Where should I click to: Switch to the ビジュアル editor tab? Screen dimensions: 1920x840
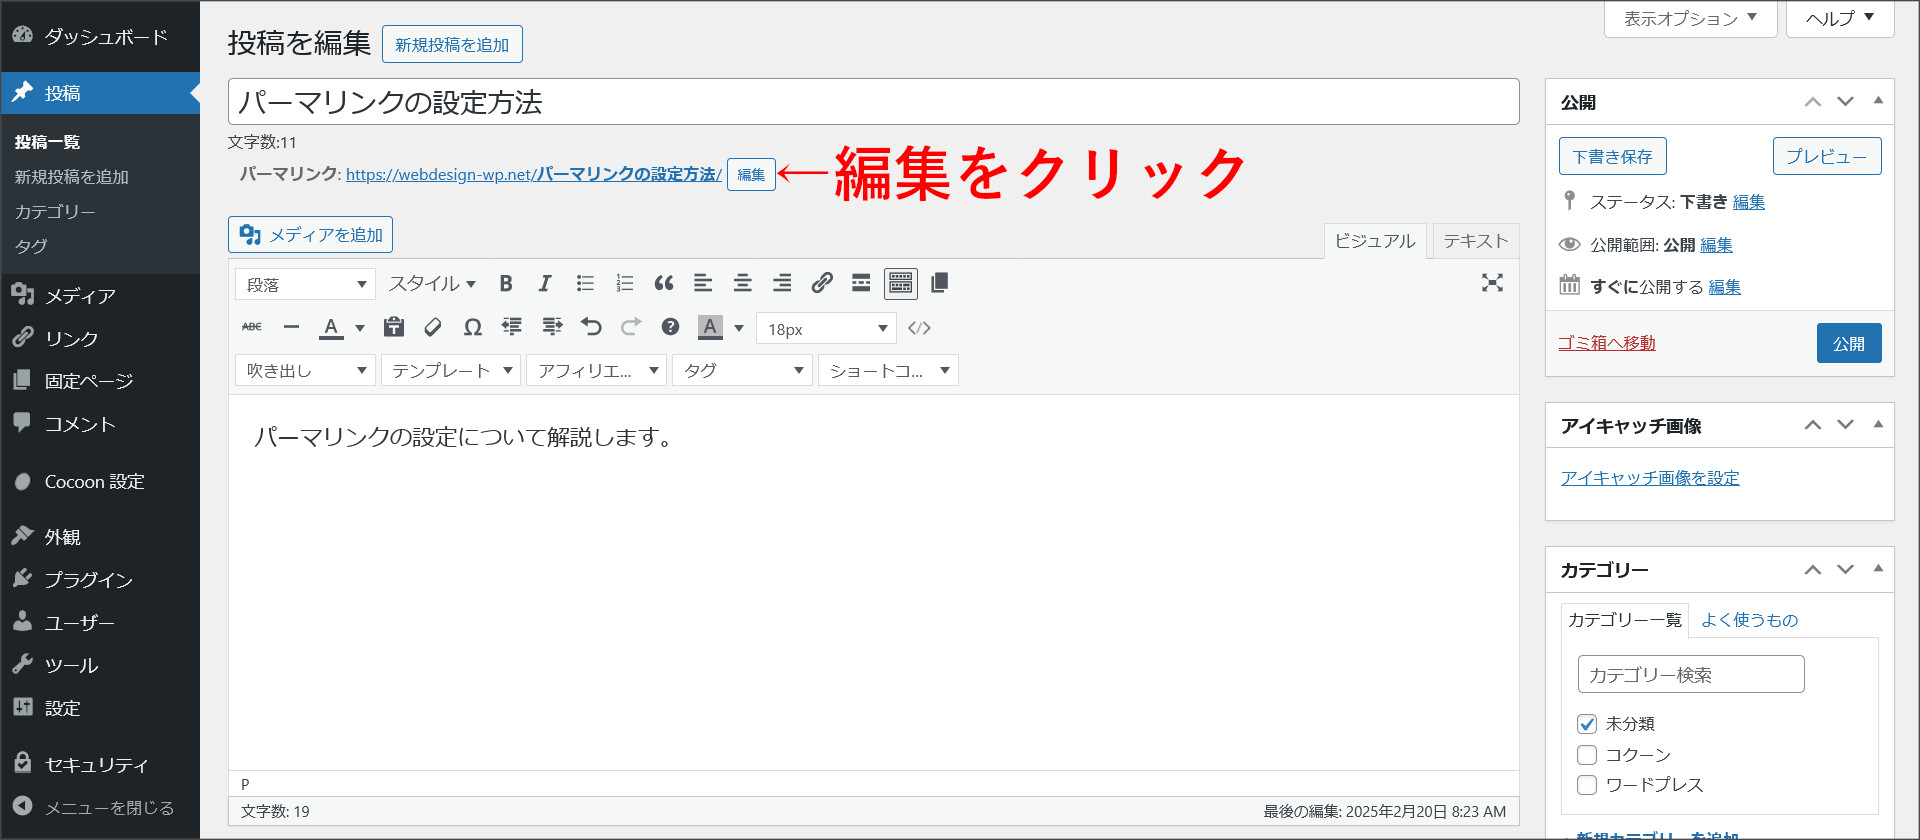1375,241
